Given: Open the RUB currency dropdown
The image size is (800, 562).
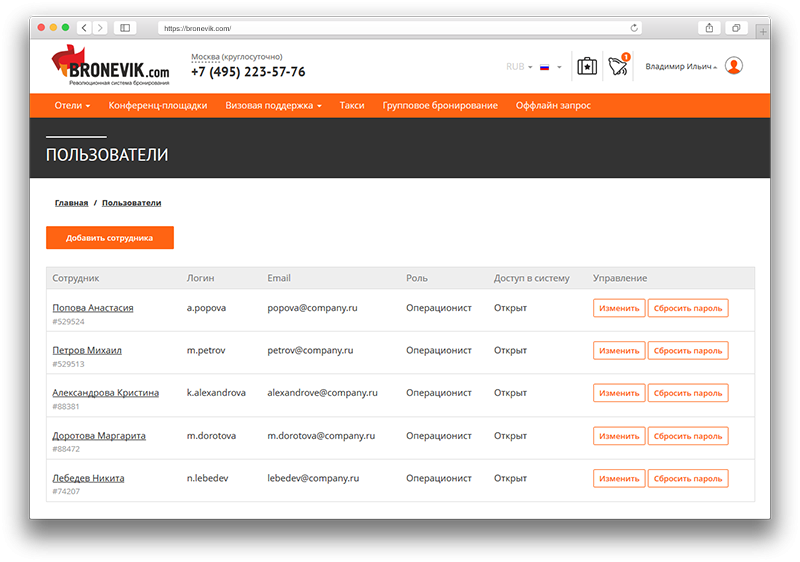Looking at the screenshot, I should (519, 67).
